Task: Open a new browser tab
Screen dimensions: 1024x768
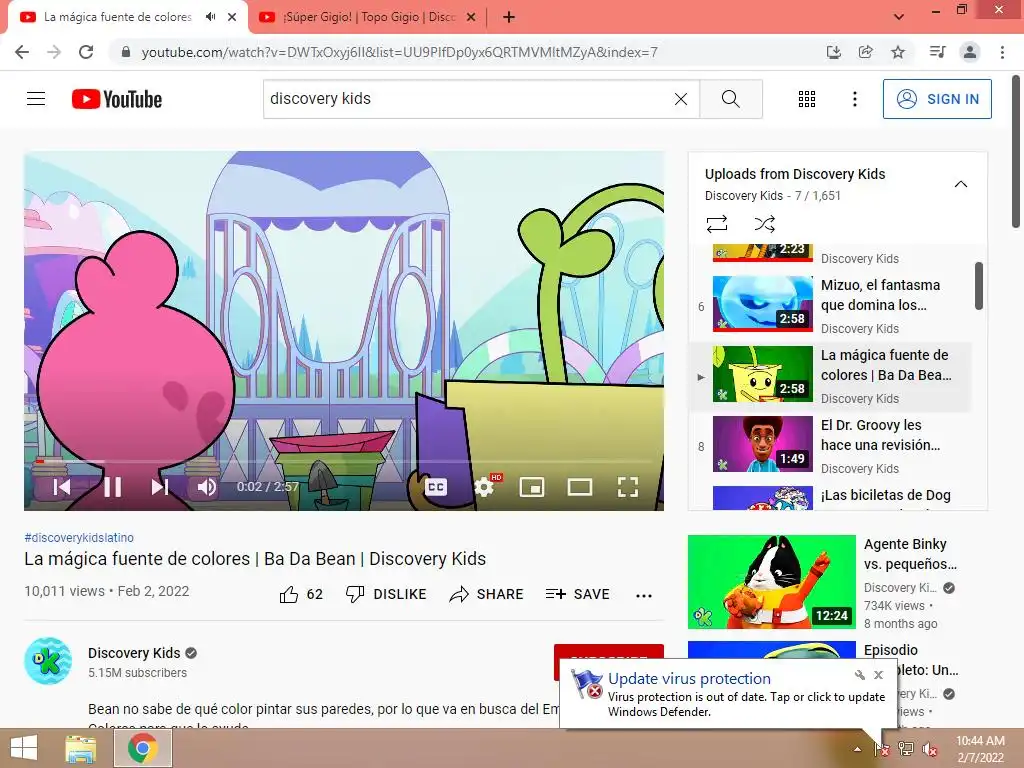Action: [x=509, y=17]
